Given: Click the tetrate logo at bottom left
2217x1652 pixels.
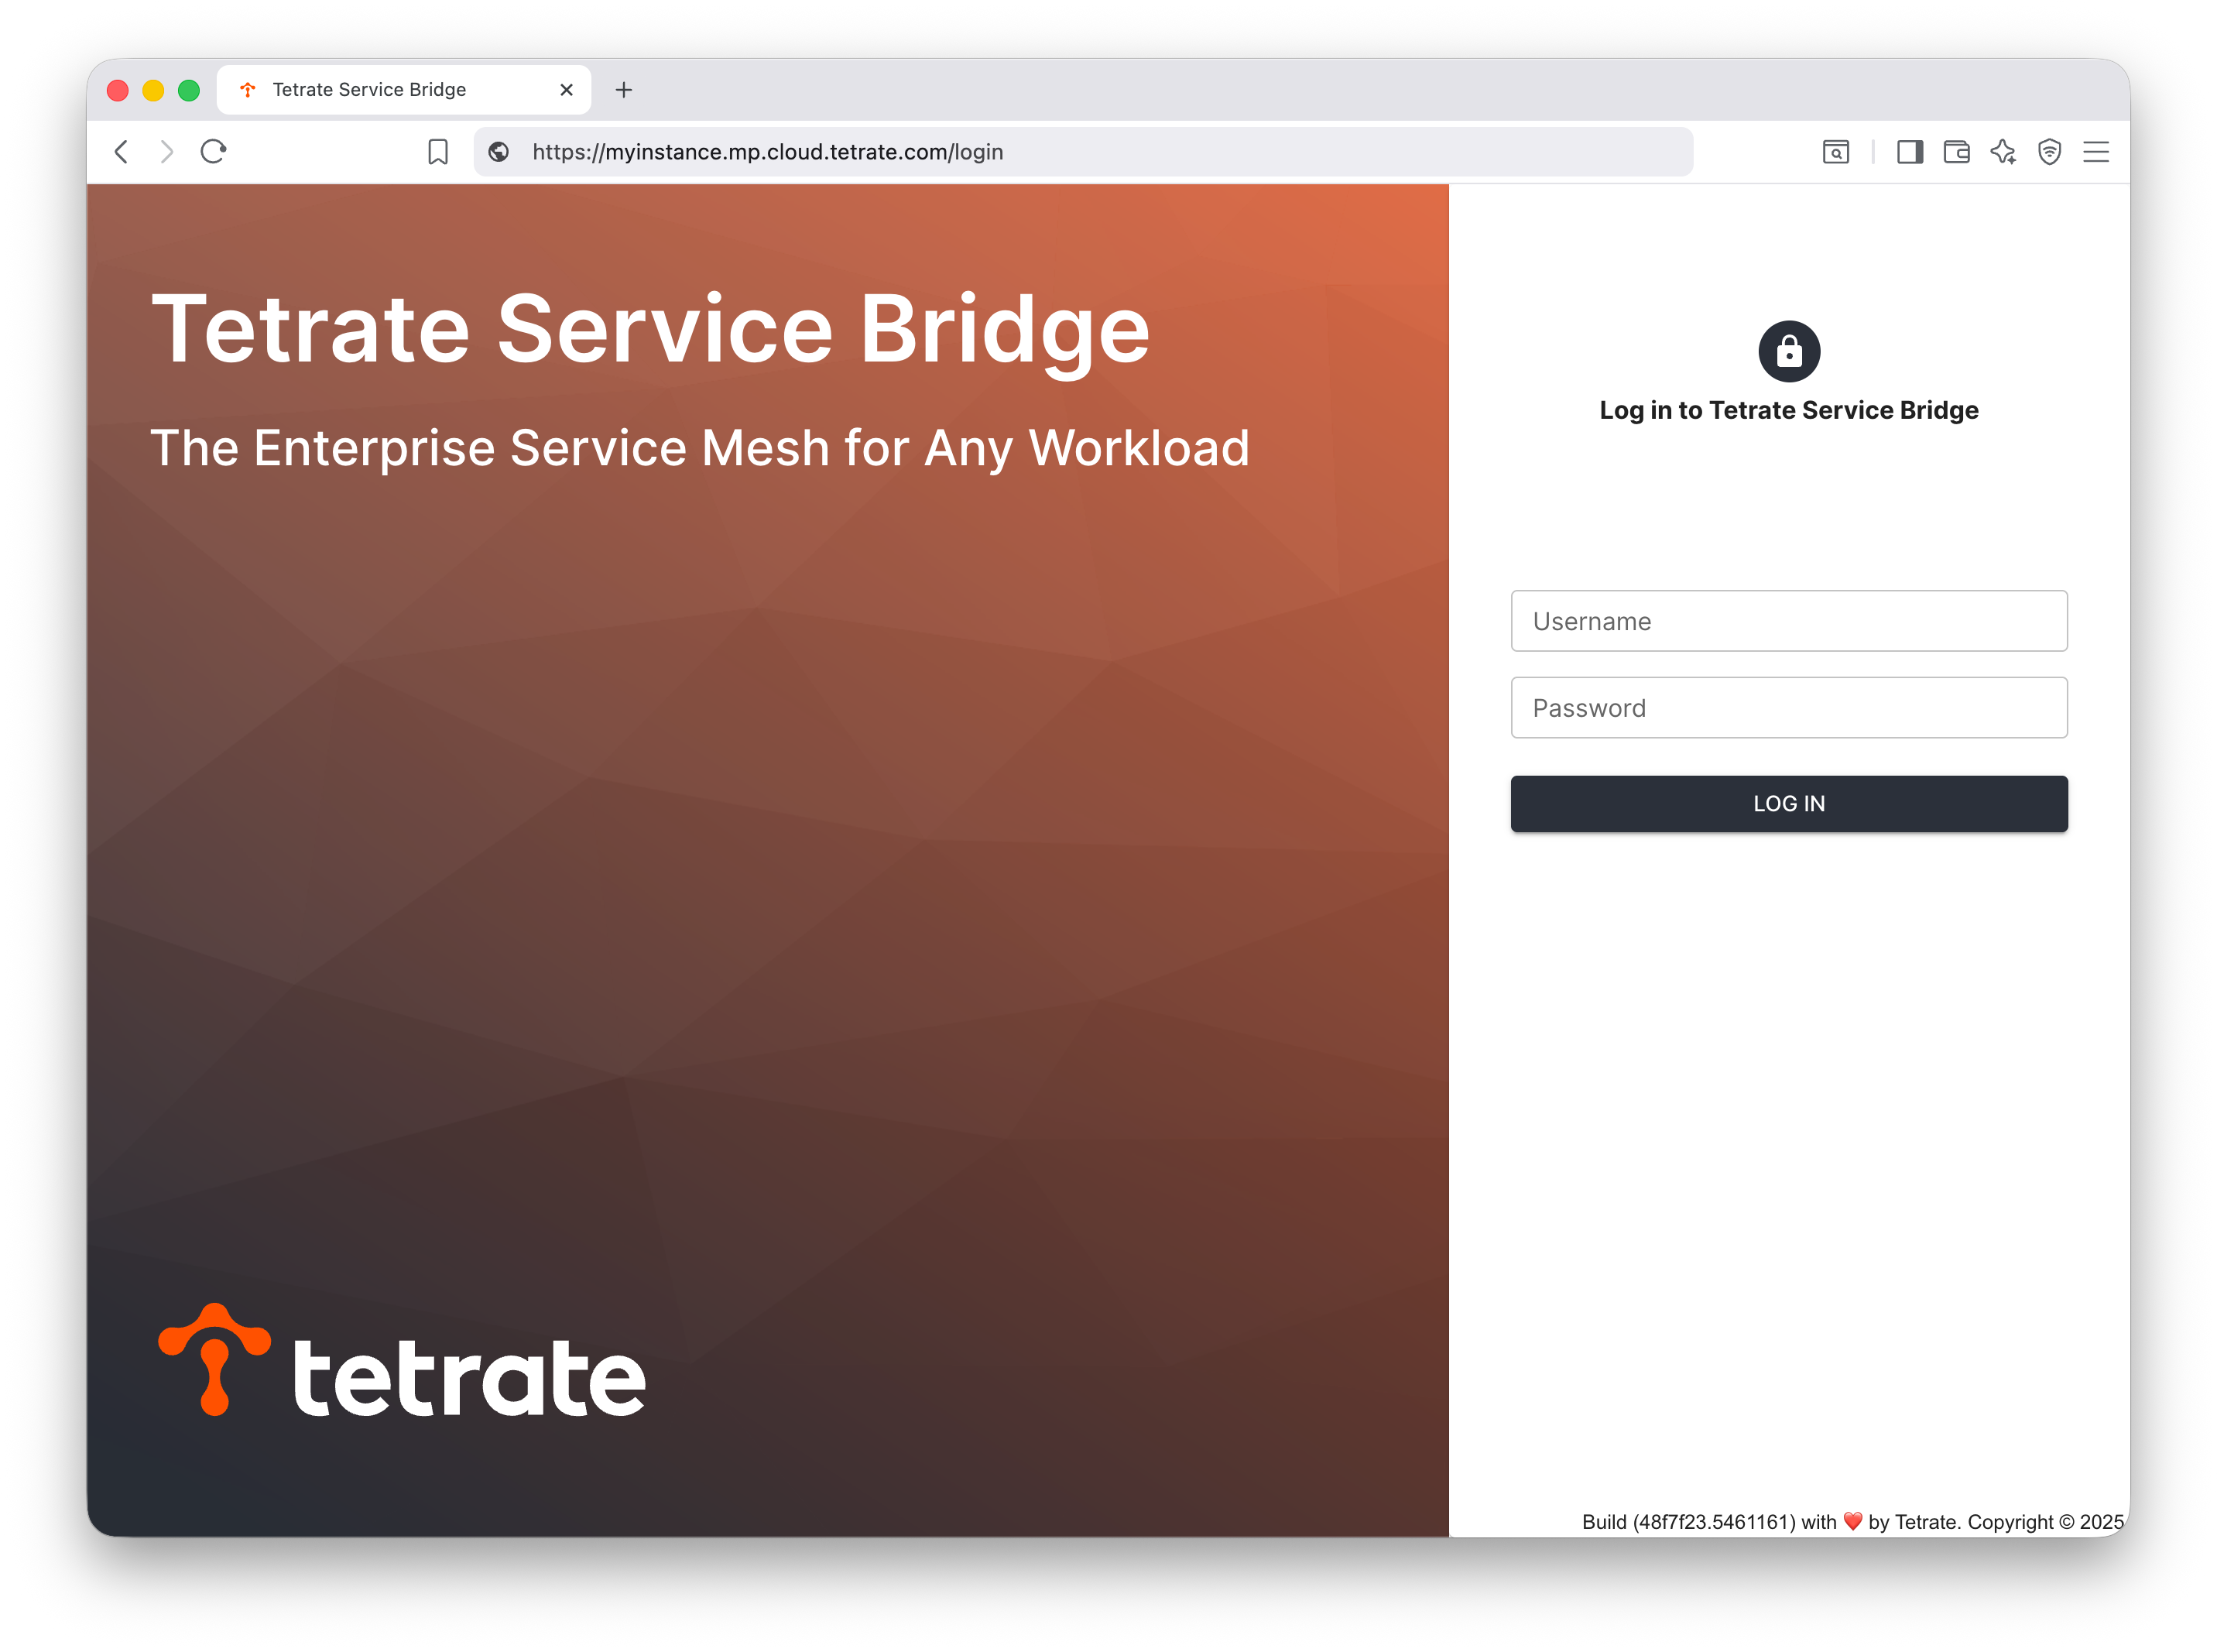Looking at the screenshot, I should click(402, 1362).
